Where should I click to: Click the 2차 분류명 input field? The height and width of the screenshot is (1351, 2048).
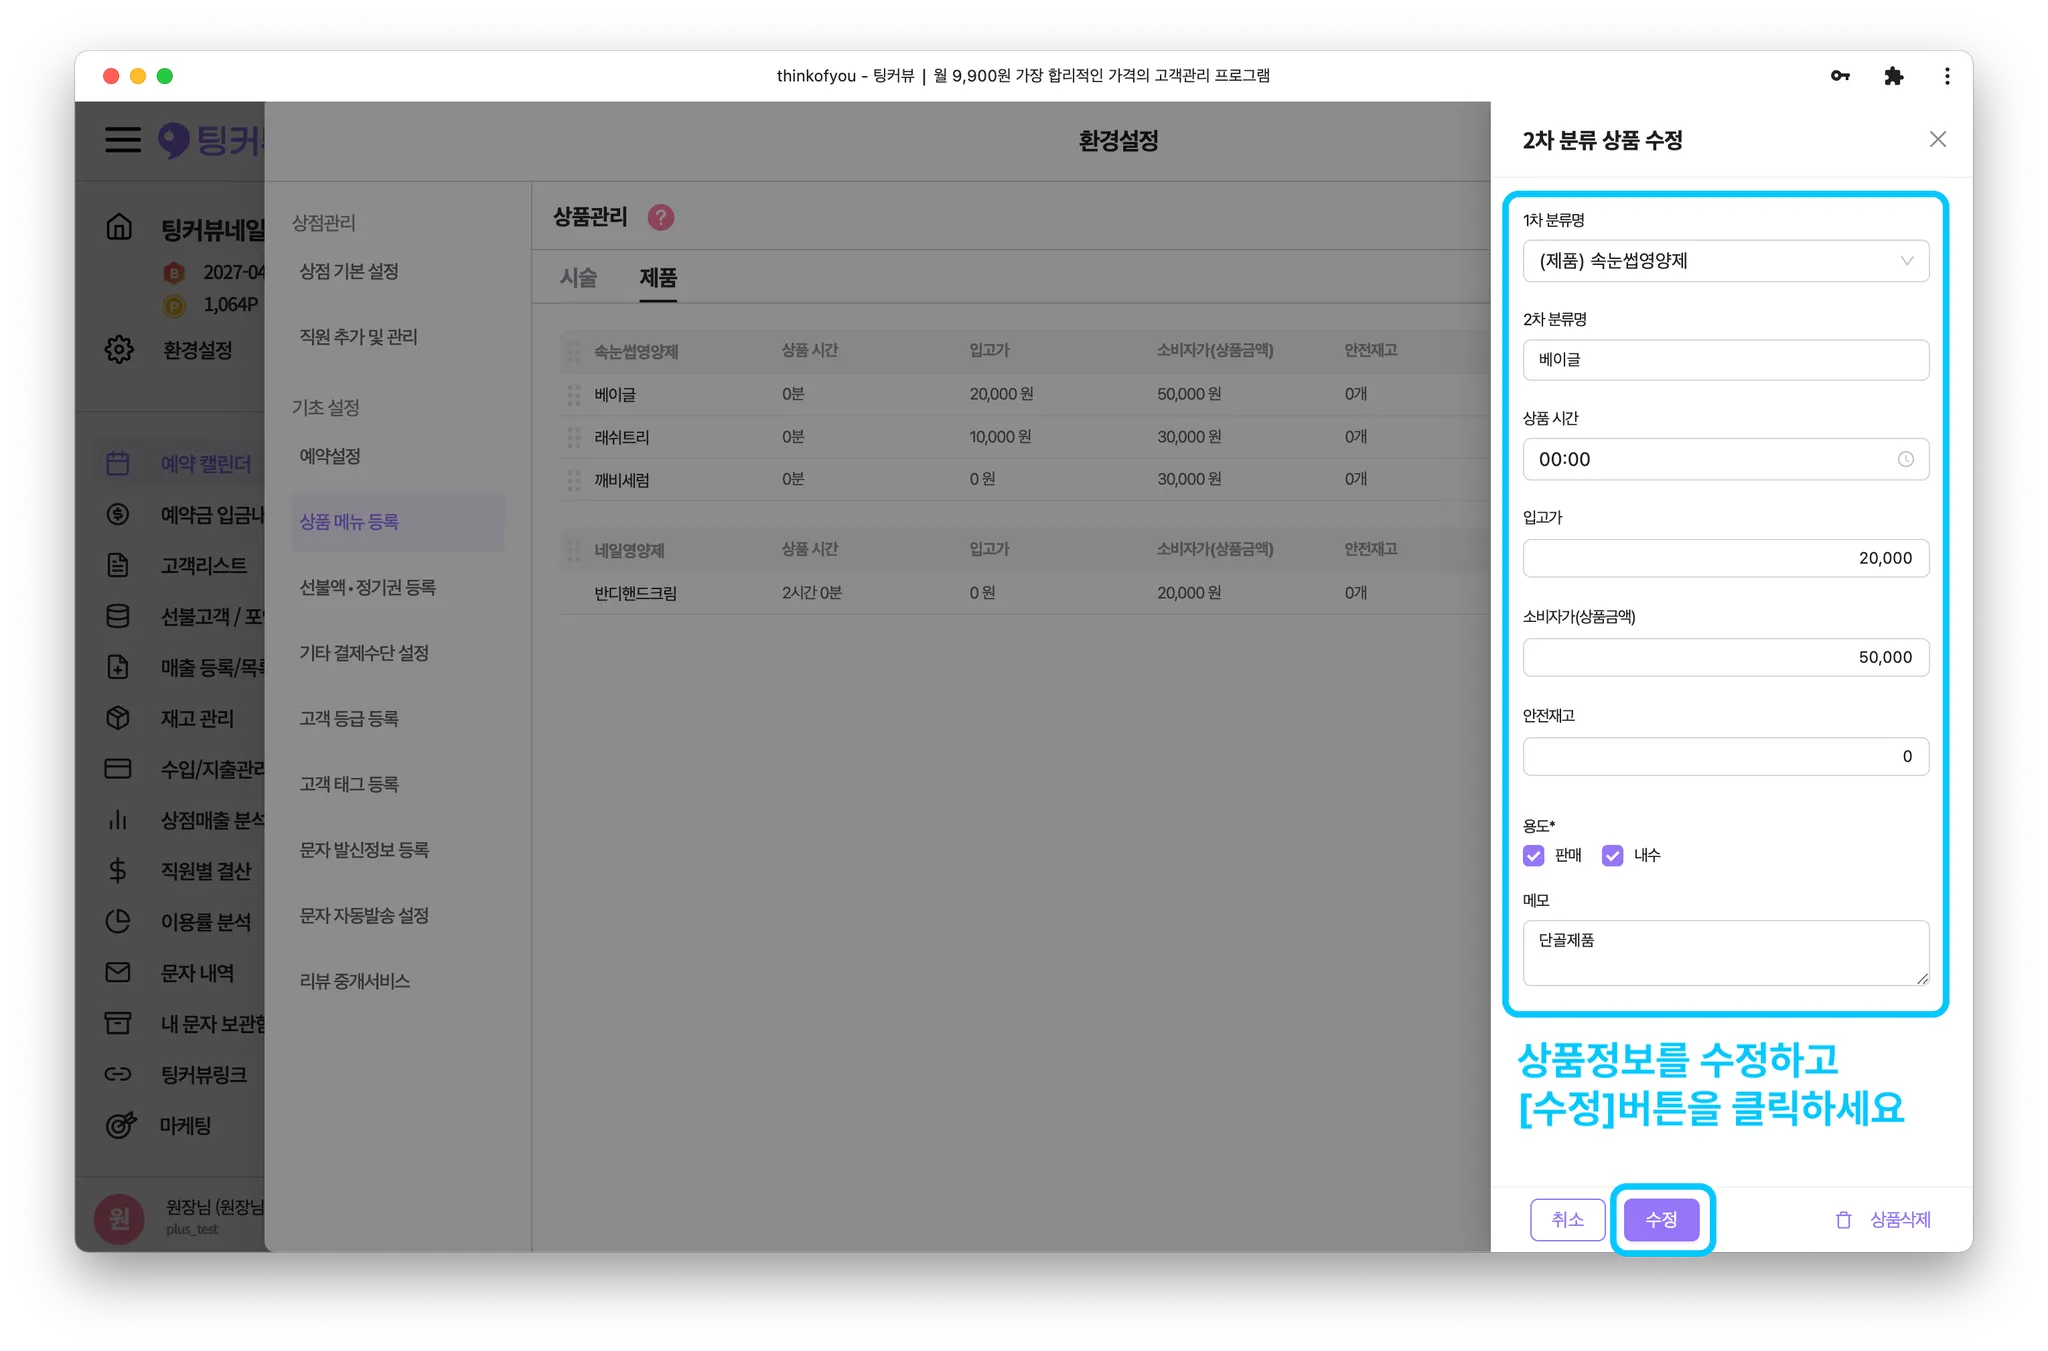pyautogui.click(x=1725, y=360)
